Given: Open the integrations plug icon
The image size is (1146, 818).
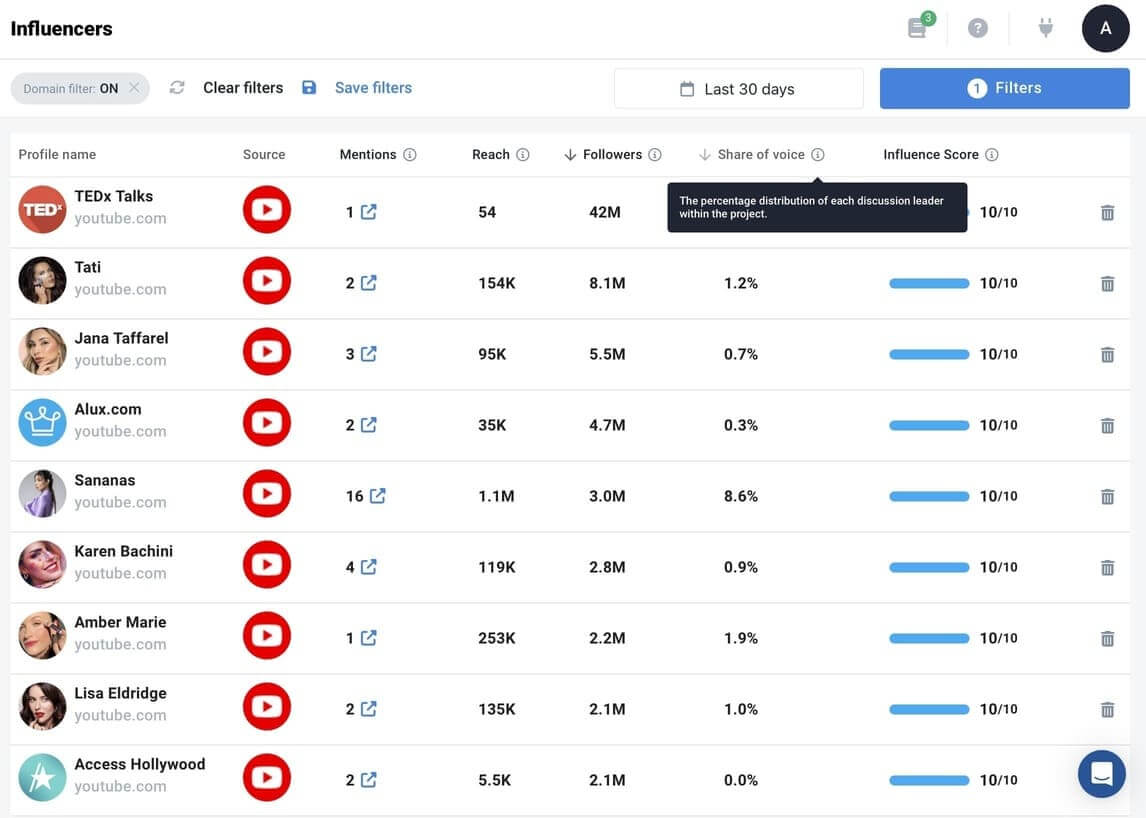Looking at the screenshot, I should [x=1046, y=28].
